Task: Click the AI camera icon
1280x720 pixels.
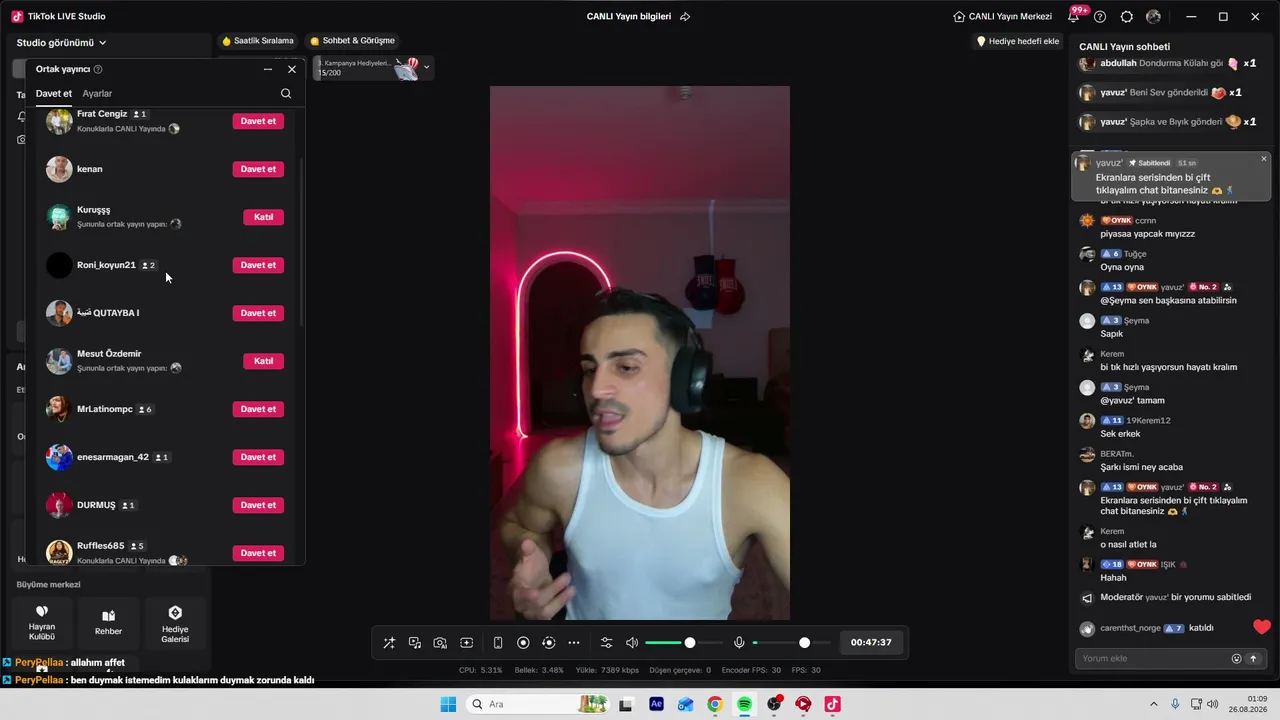Action: 440,643
